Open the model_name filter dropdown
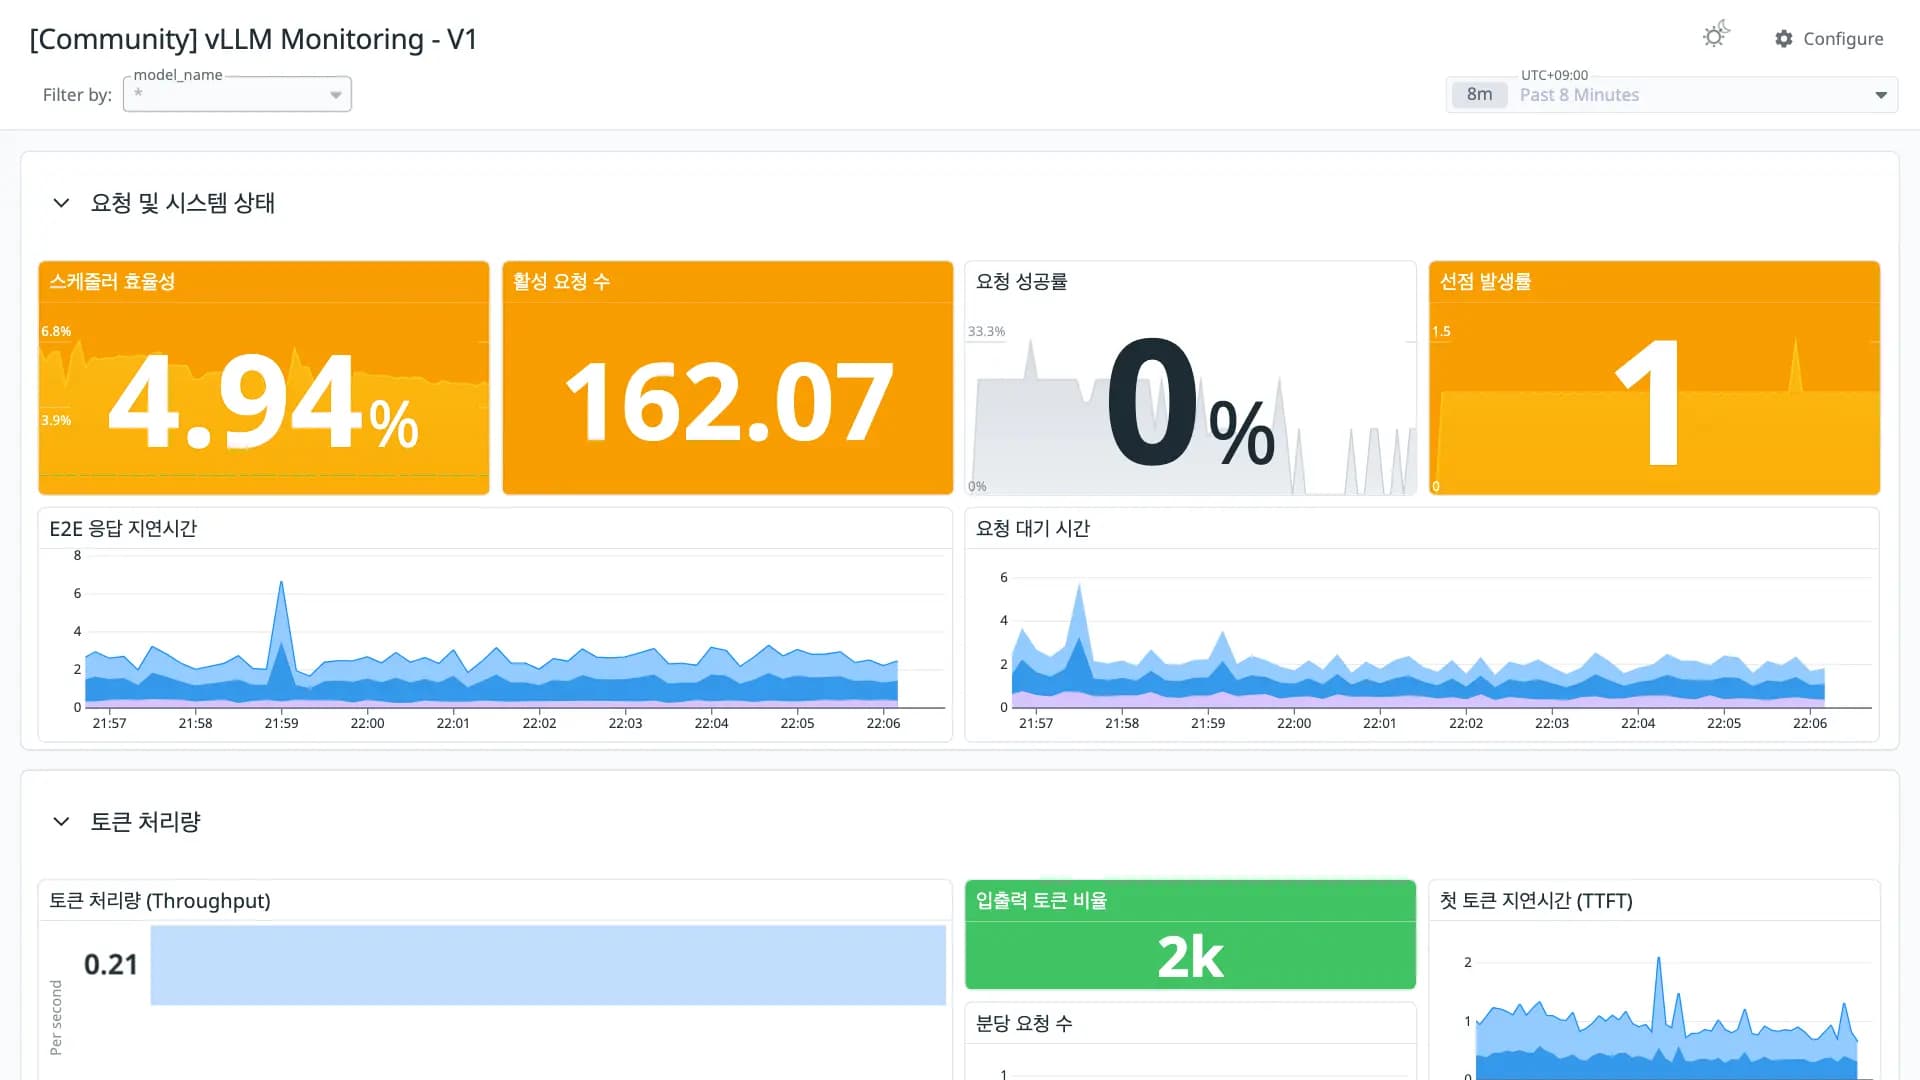This screenshot has height=1080, width=1920. click(237, 94)
